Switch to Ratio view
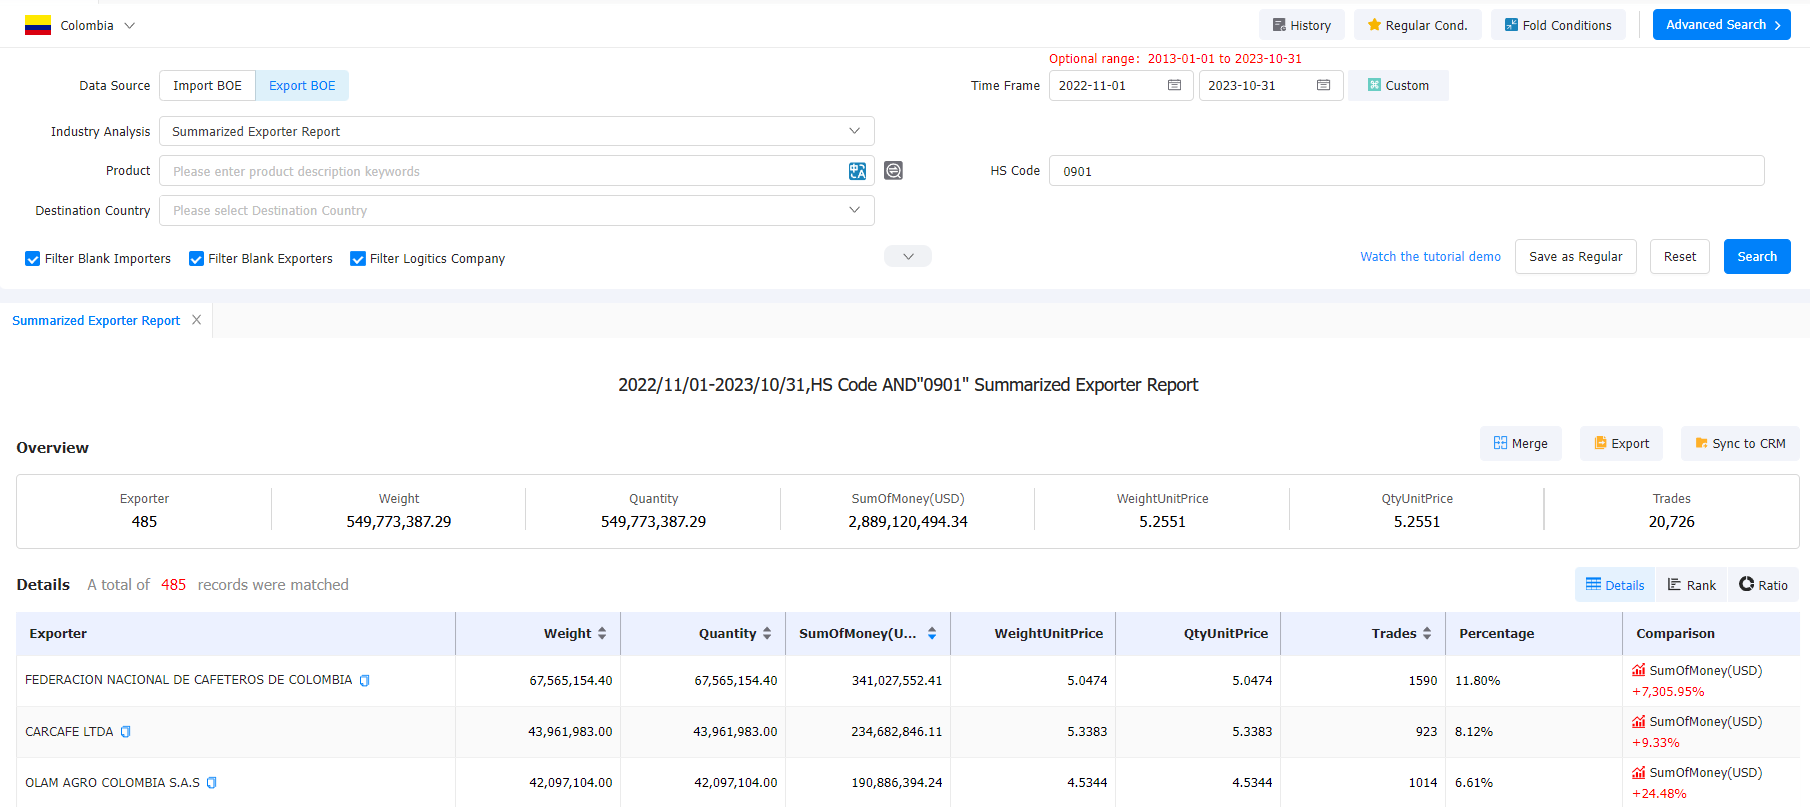The width and height of the screenshot is (1810, 807). click(x=1763, y=585)
